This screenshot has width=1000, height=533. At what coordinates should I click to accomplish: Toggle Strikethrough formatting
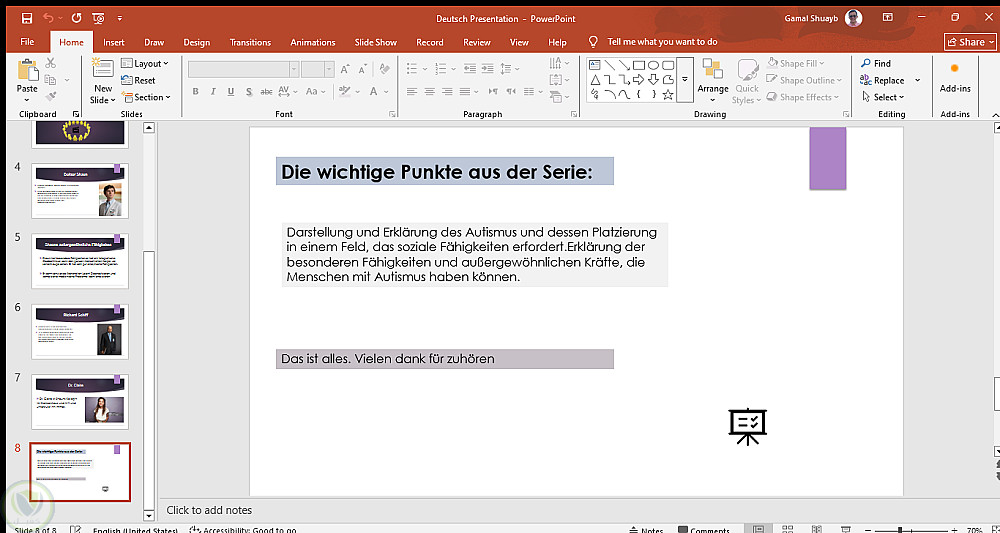point(266,91)
